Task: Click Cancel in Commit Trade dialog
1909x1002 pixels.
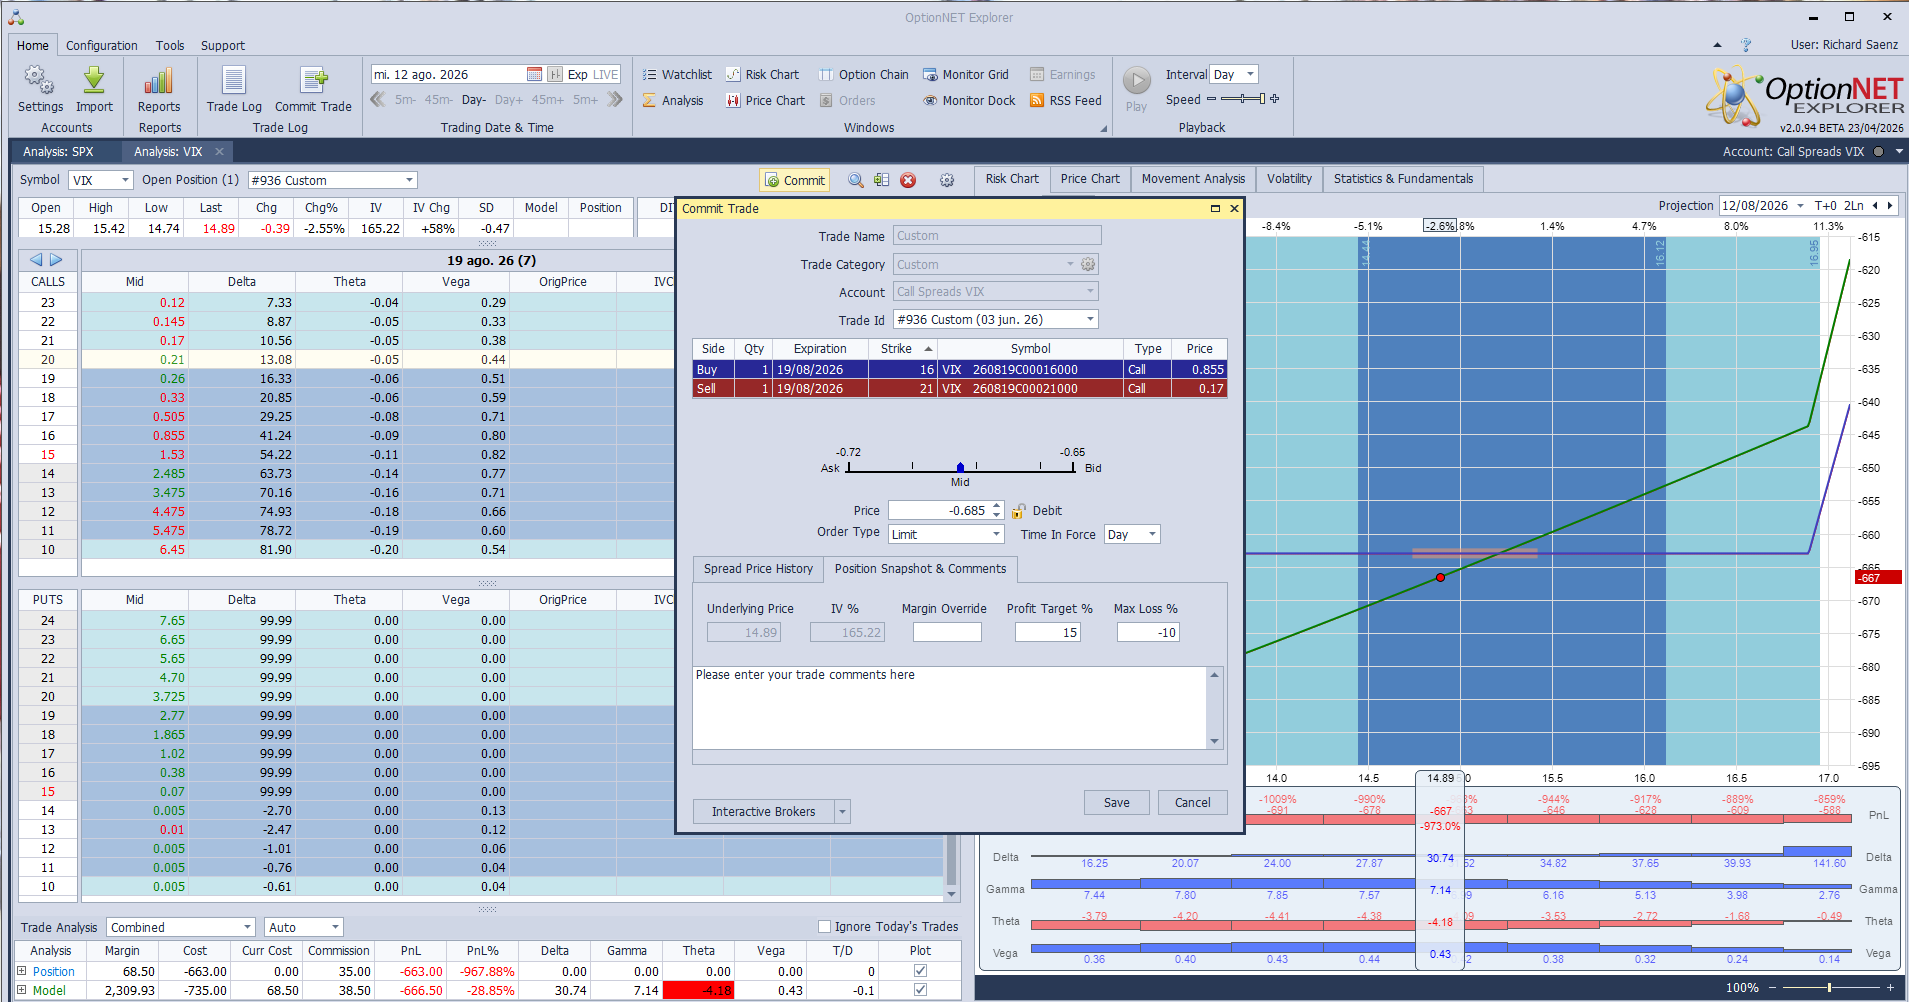Action: 1192,802
